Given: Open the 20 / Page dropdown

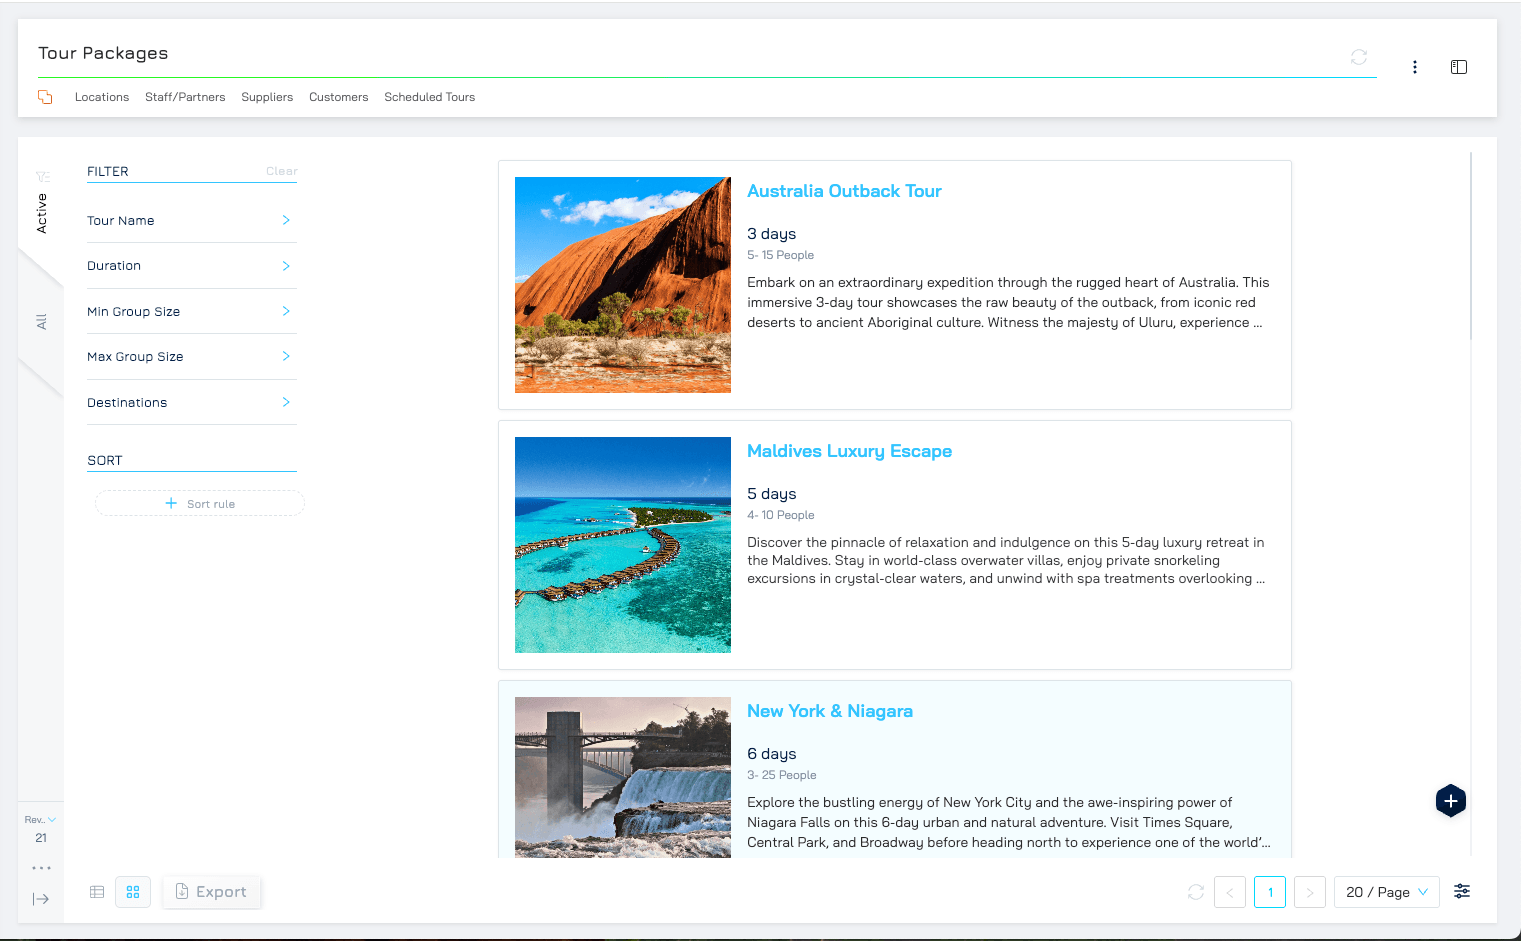Looking at the screenshot, I should (1386, 892).
